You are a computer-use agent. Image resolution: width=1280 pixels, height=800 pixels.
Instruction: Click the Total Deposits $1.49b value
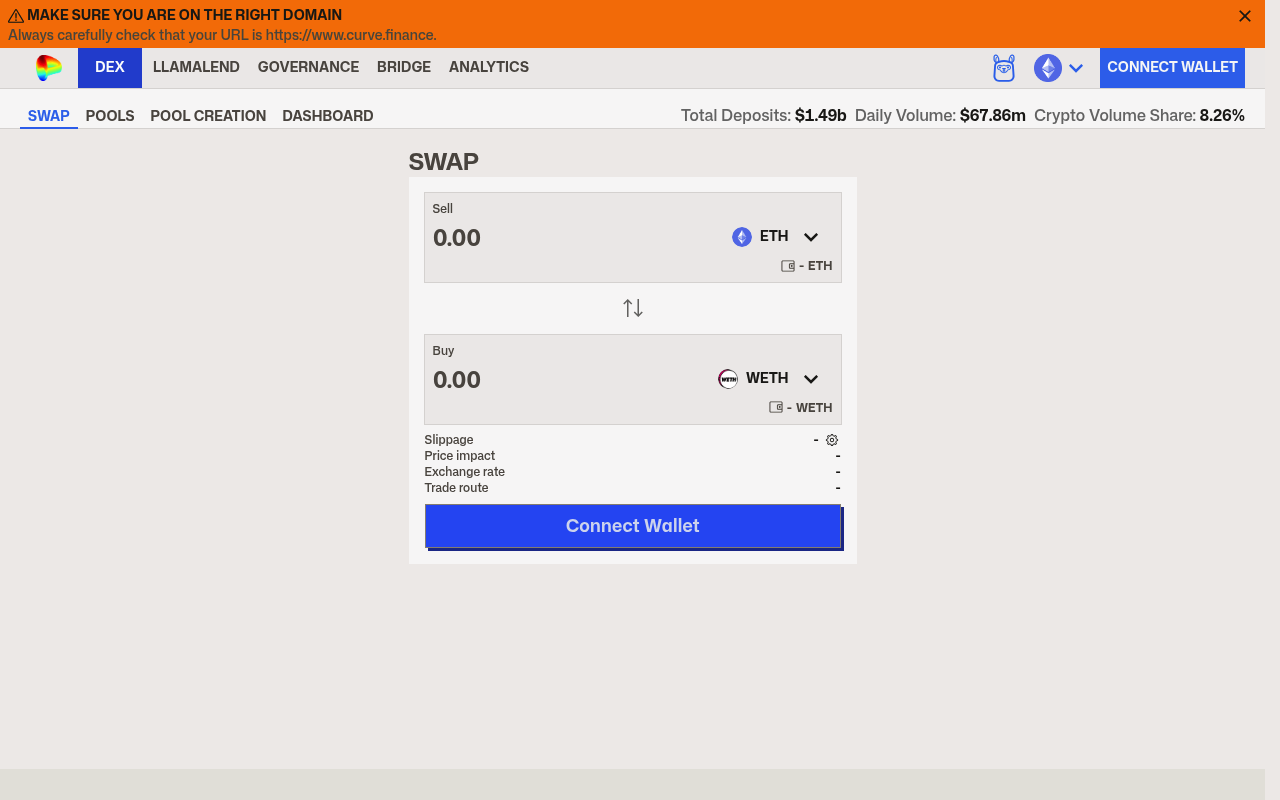pyautogui.click(x=821, y=116)
